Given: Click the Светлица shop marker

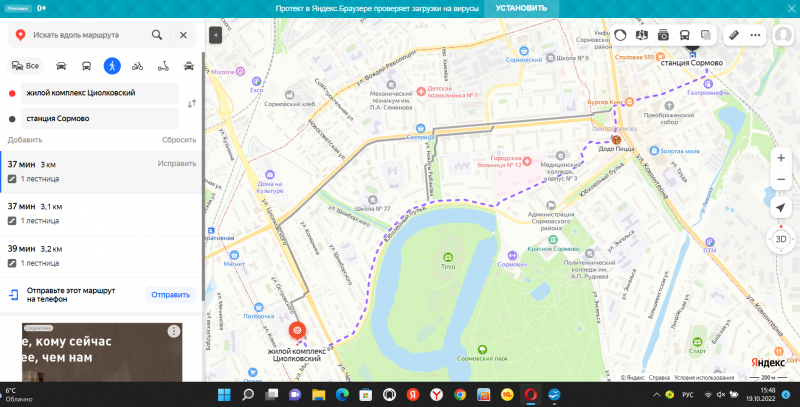Looking at the screenshot, I should (420, 129).
